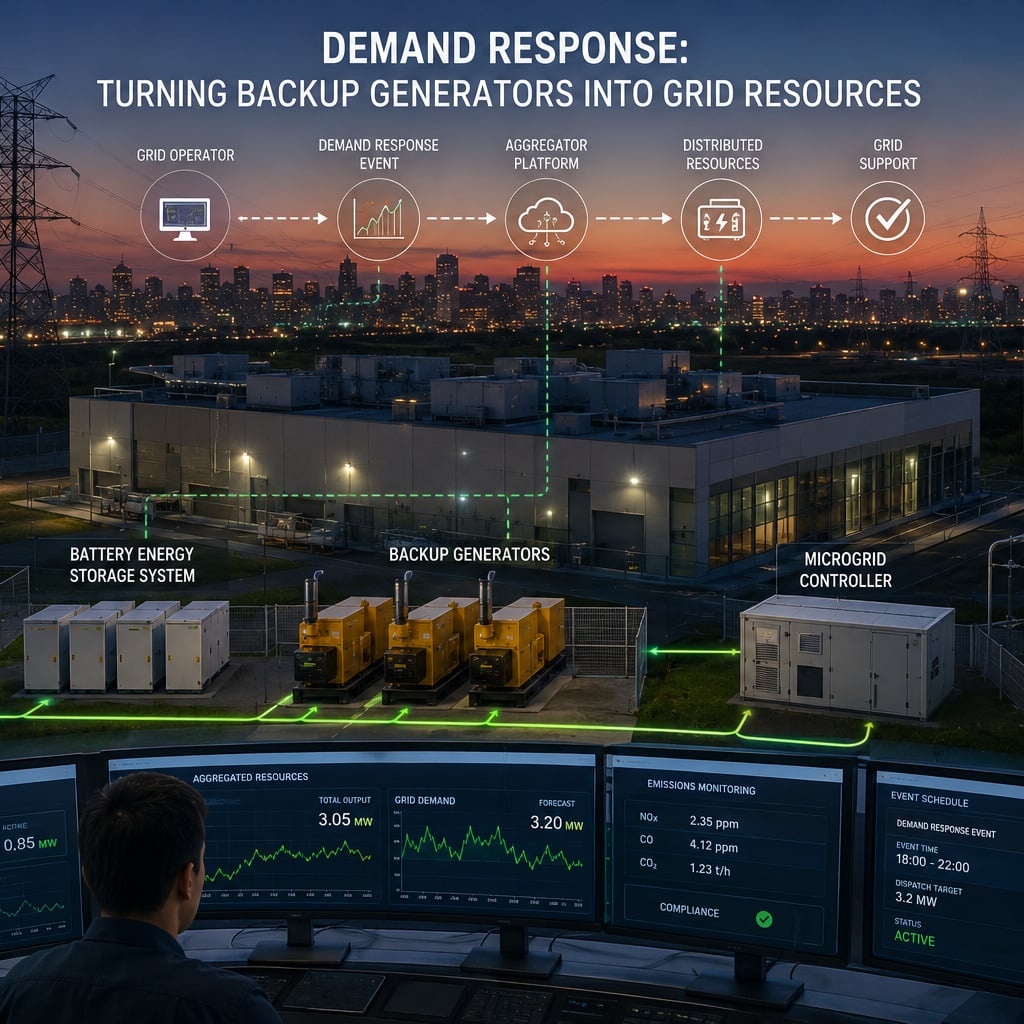The height and width of the screenshot is (1024, 1024).
Task: Click the 'DEMAND RESPONSE EVENT' schedule entry
Action: click(x=946, y=829)
